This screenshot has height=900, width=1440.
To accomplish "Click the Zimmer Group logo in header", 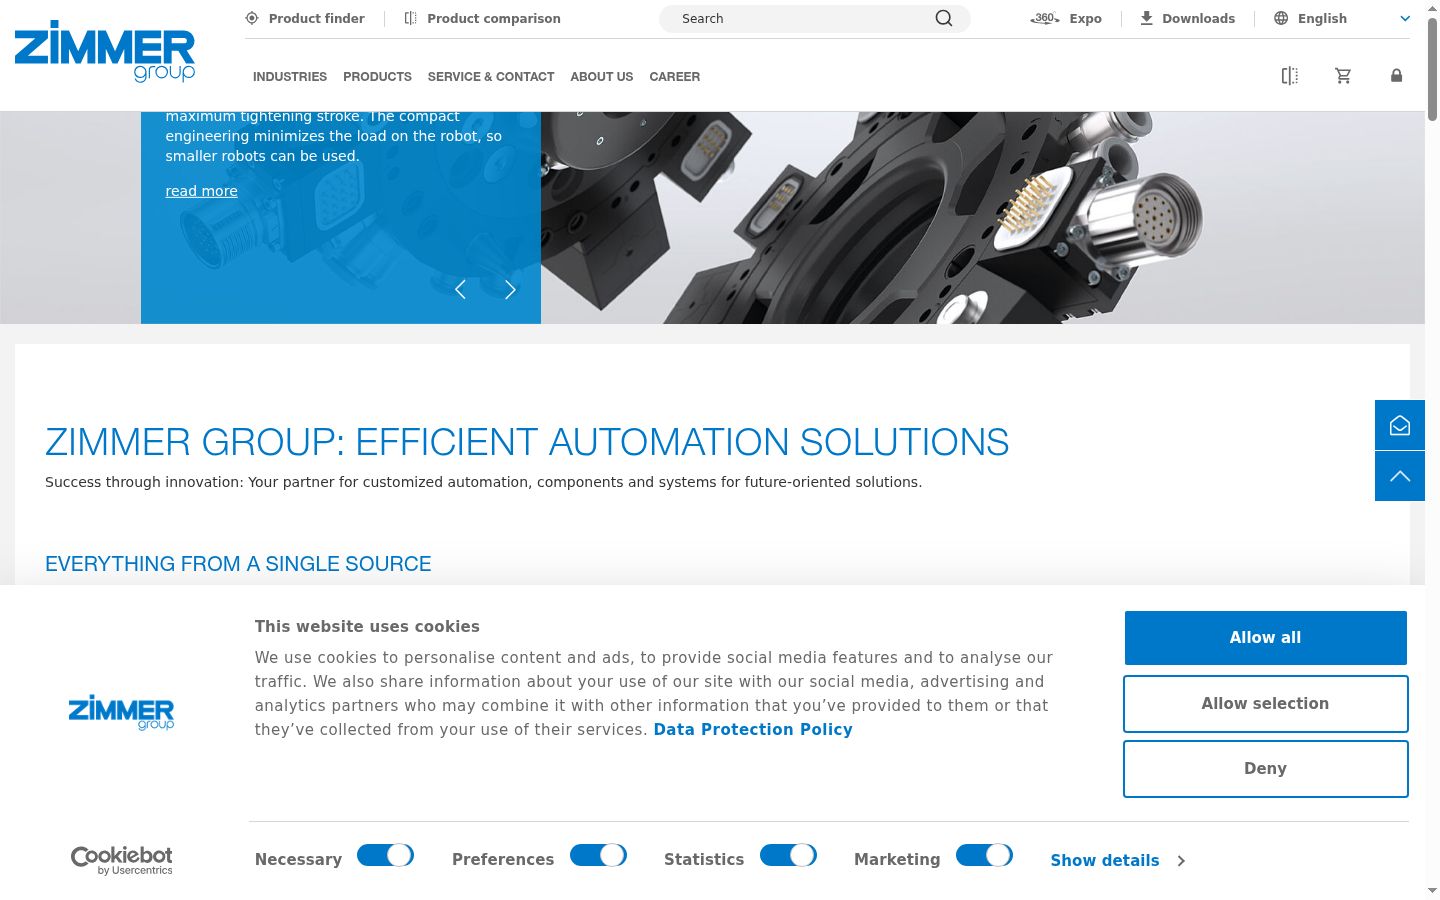I will coord(105,51).
